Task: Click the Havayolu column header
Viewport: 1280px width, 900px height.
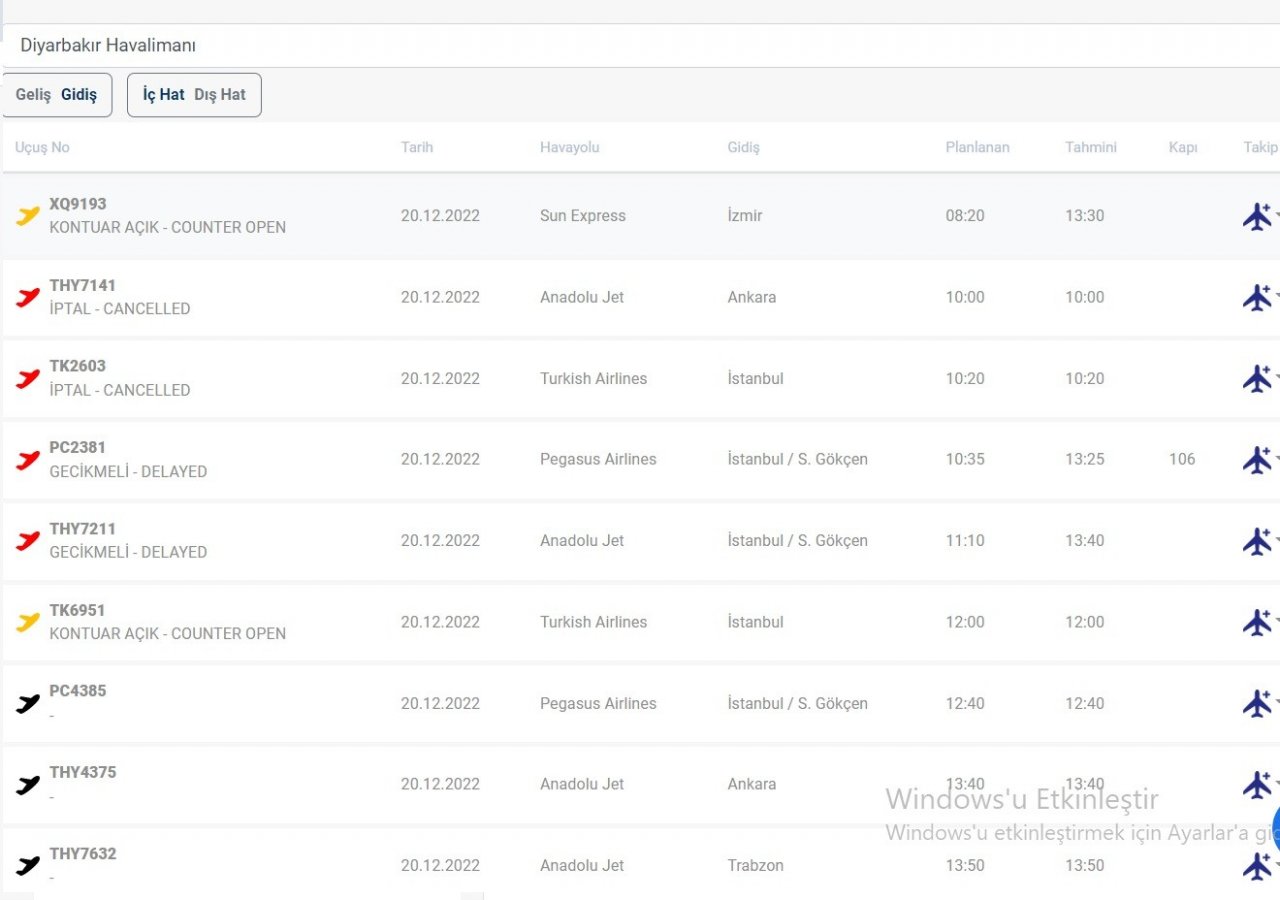Action: coord(569,147)
